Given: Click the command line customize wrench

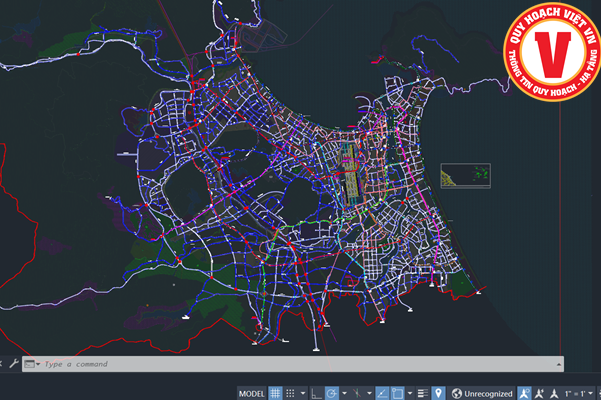Looking at the screenshot, I should (13, 365).
